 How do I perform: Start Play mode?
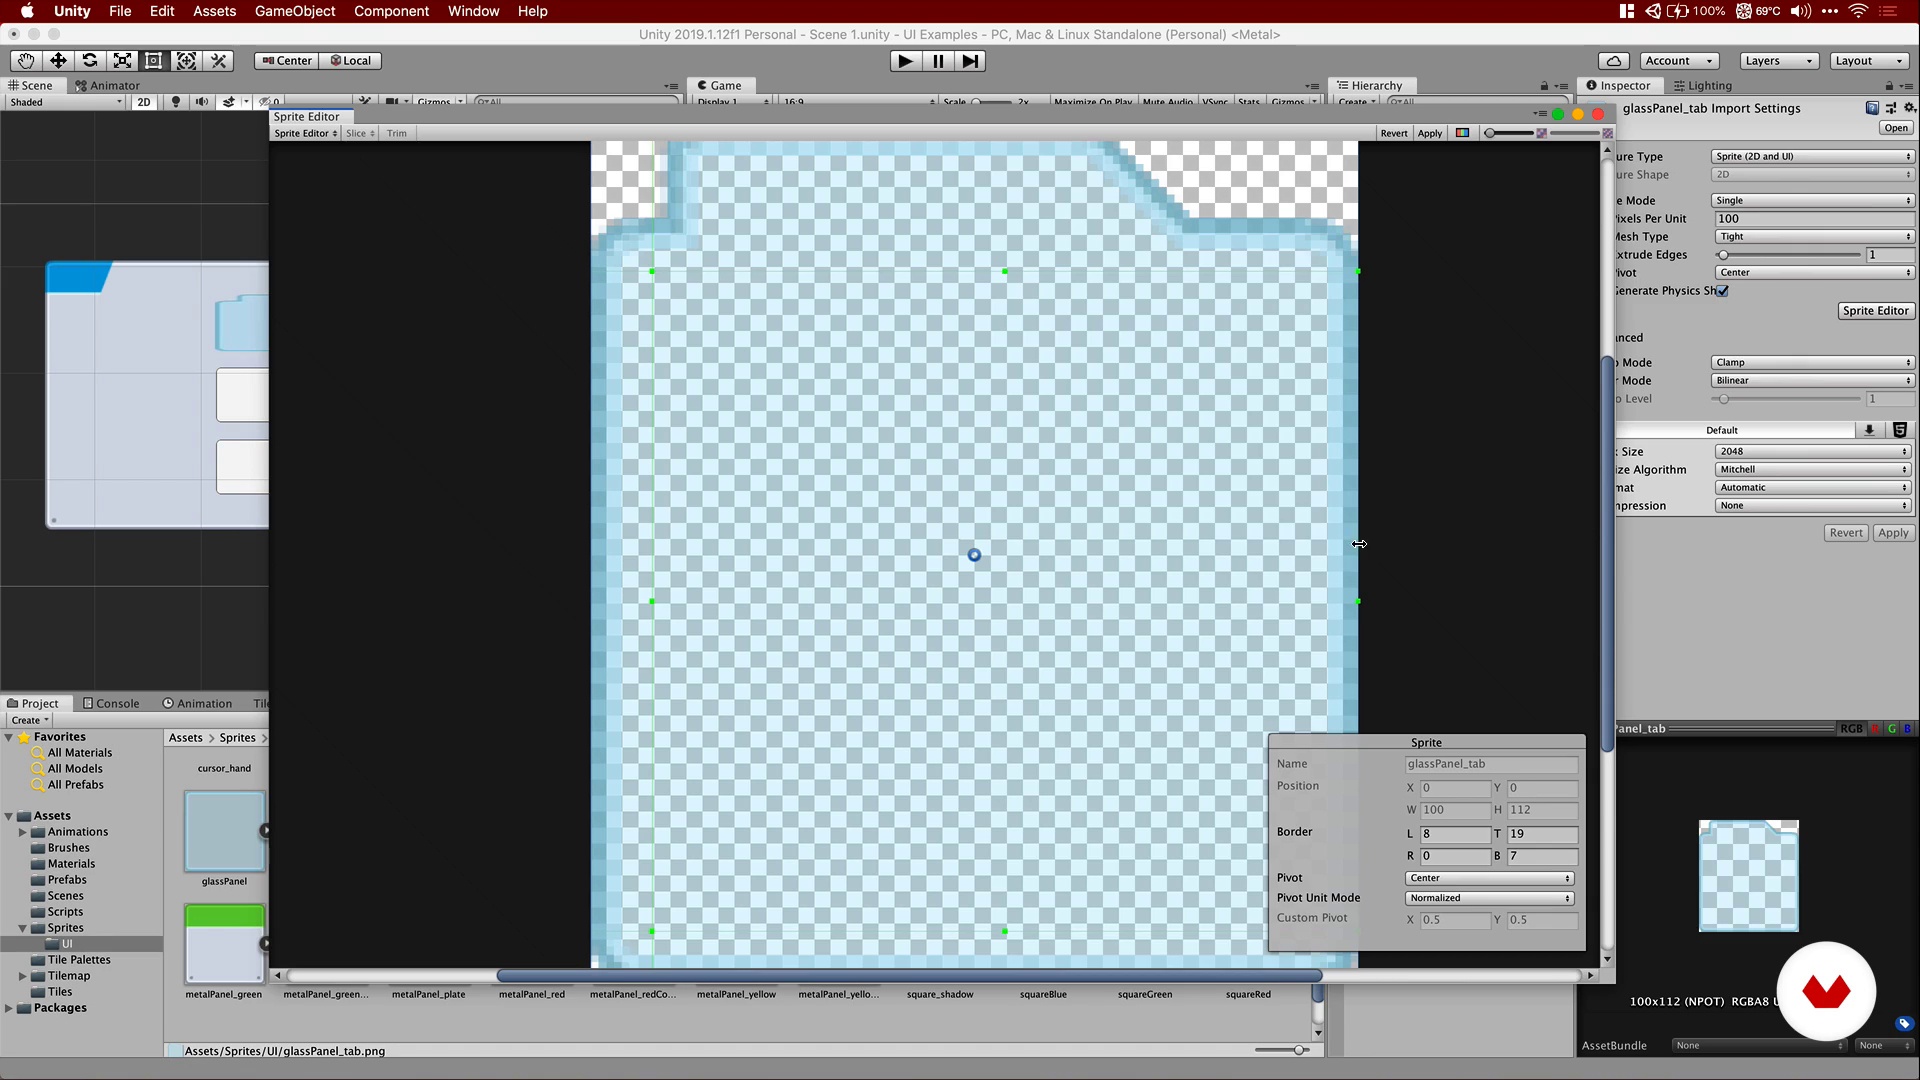pos(905,61)
